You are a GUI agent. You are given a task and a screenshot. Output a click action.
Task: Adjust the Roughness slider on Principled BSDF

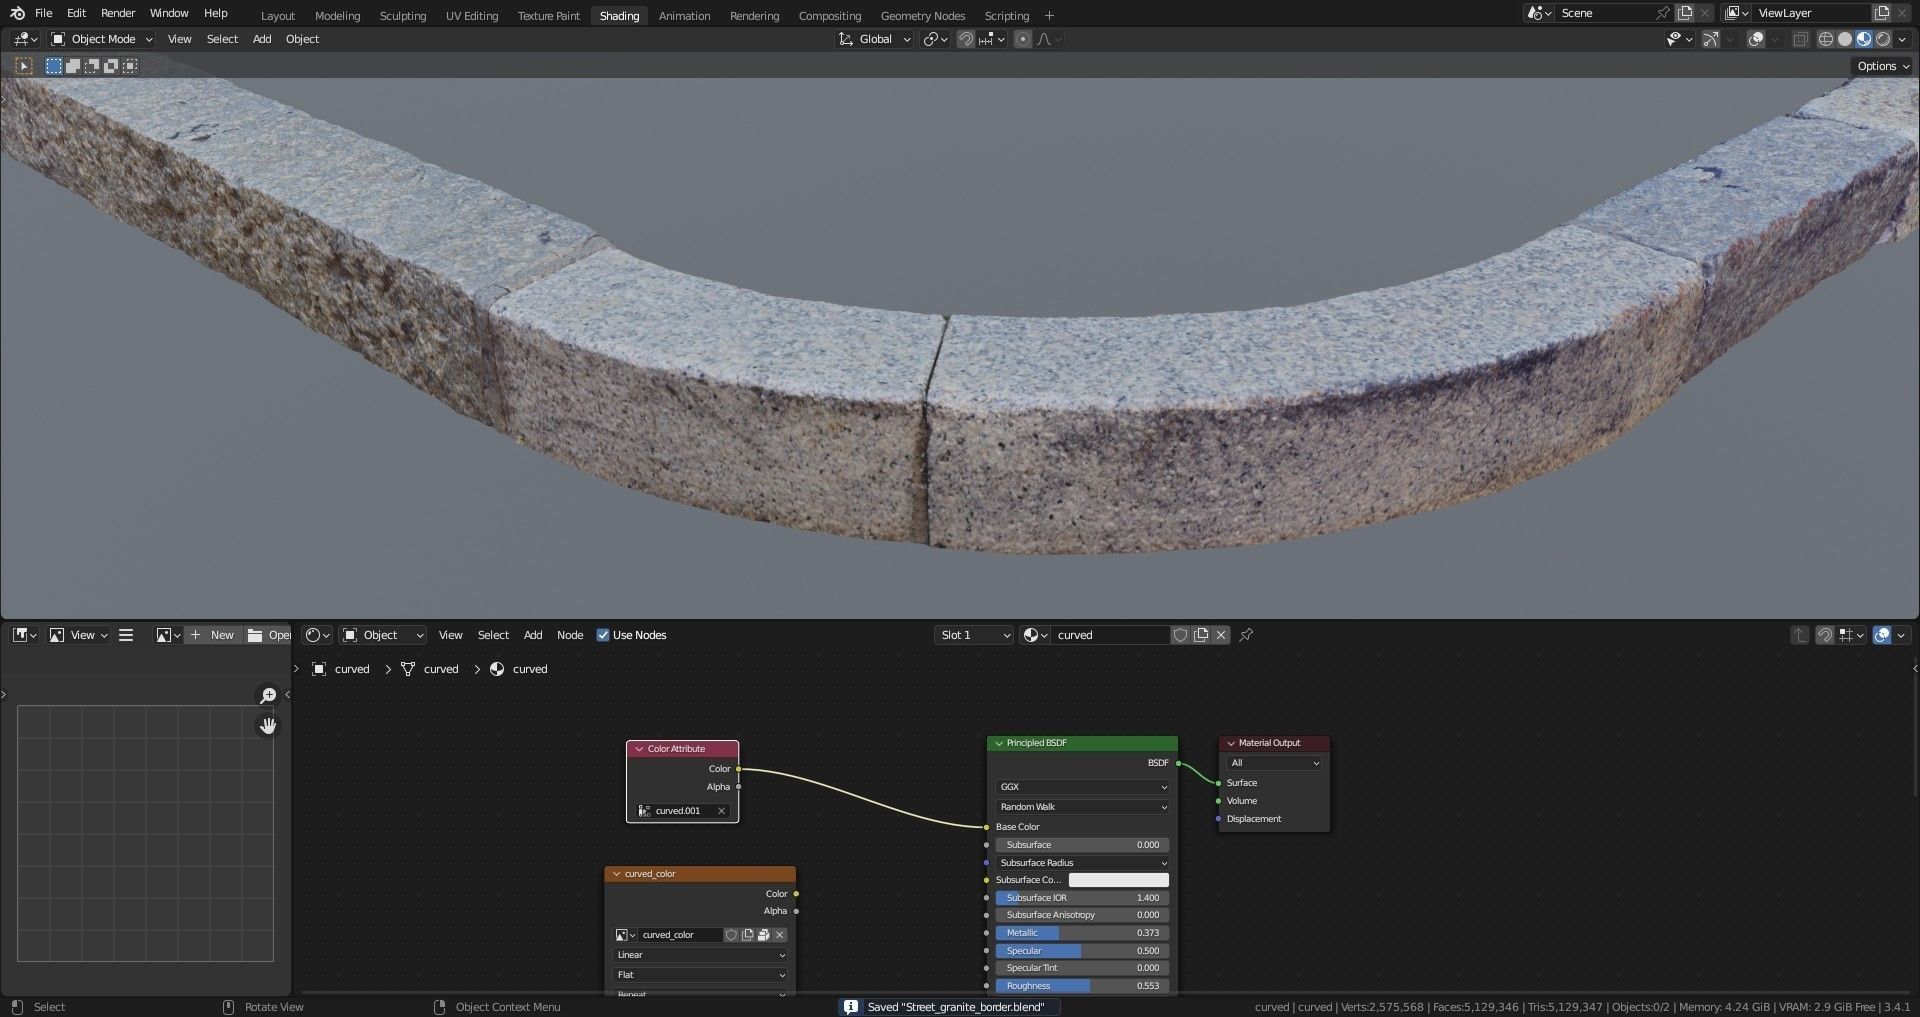(x=1082, y=986)
